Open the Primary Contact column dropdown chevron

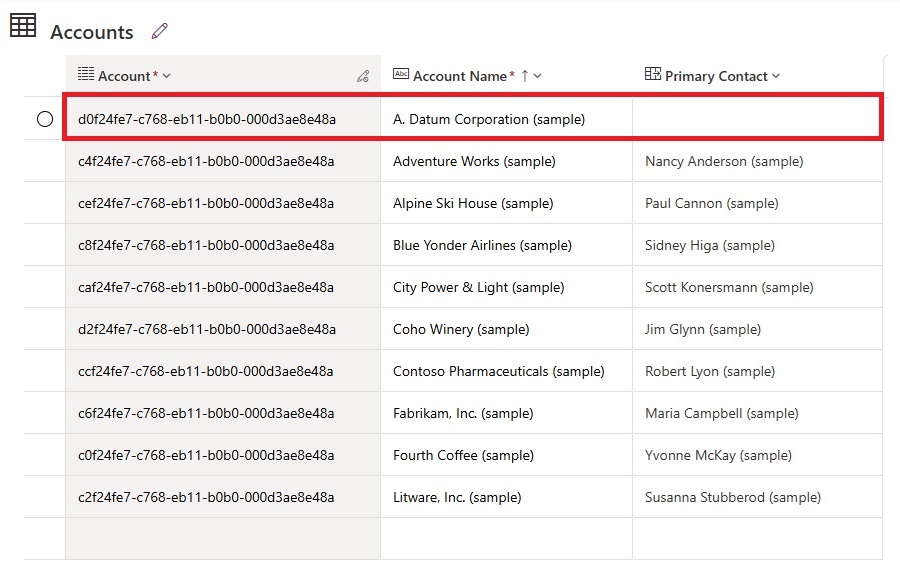pos(776,76)
